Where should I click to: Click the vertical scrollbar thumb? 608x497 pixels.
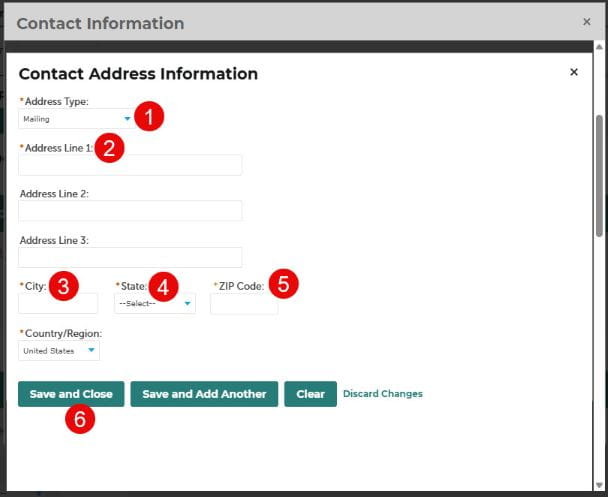coord(599,176)
